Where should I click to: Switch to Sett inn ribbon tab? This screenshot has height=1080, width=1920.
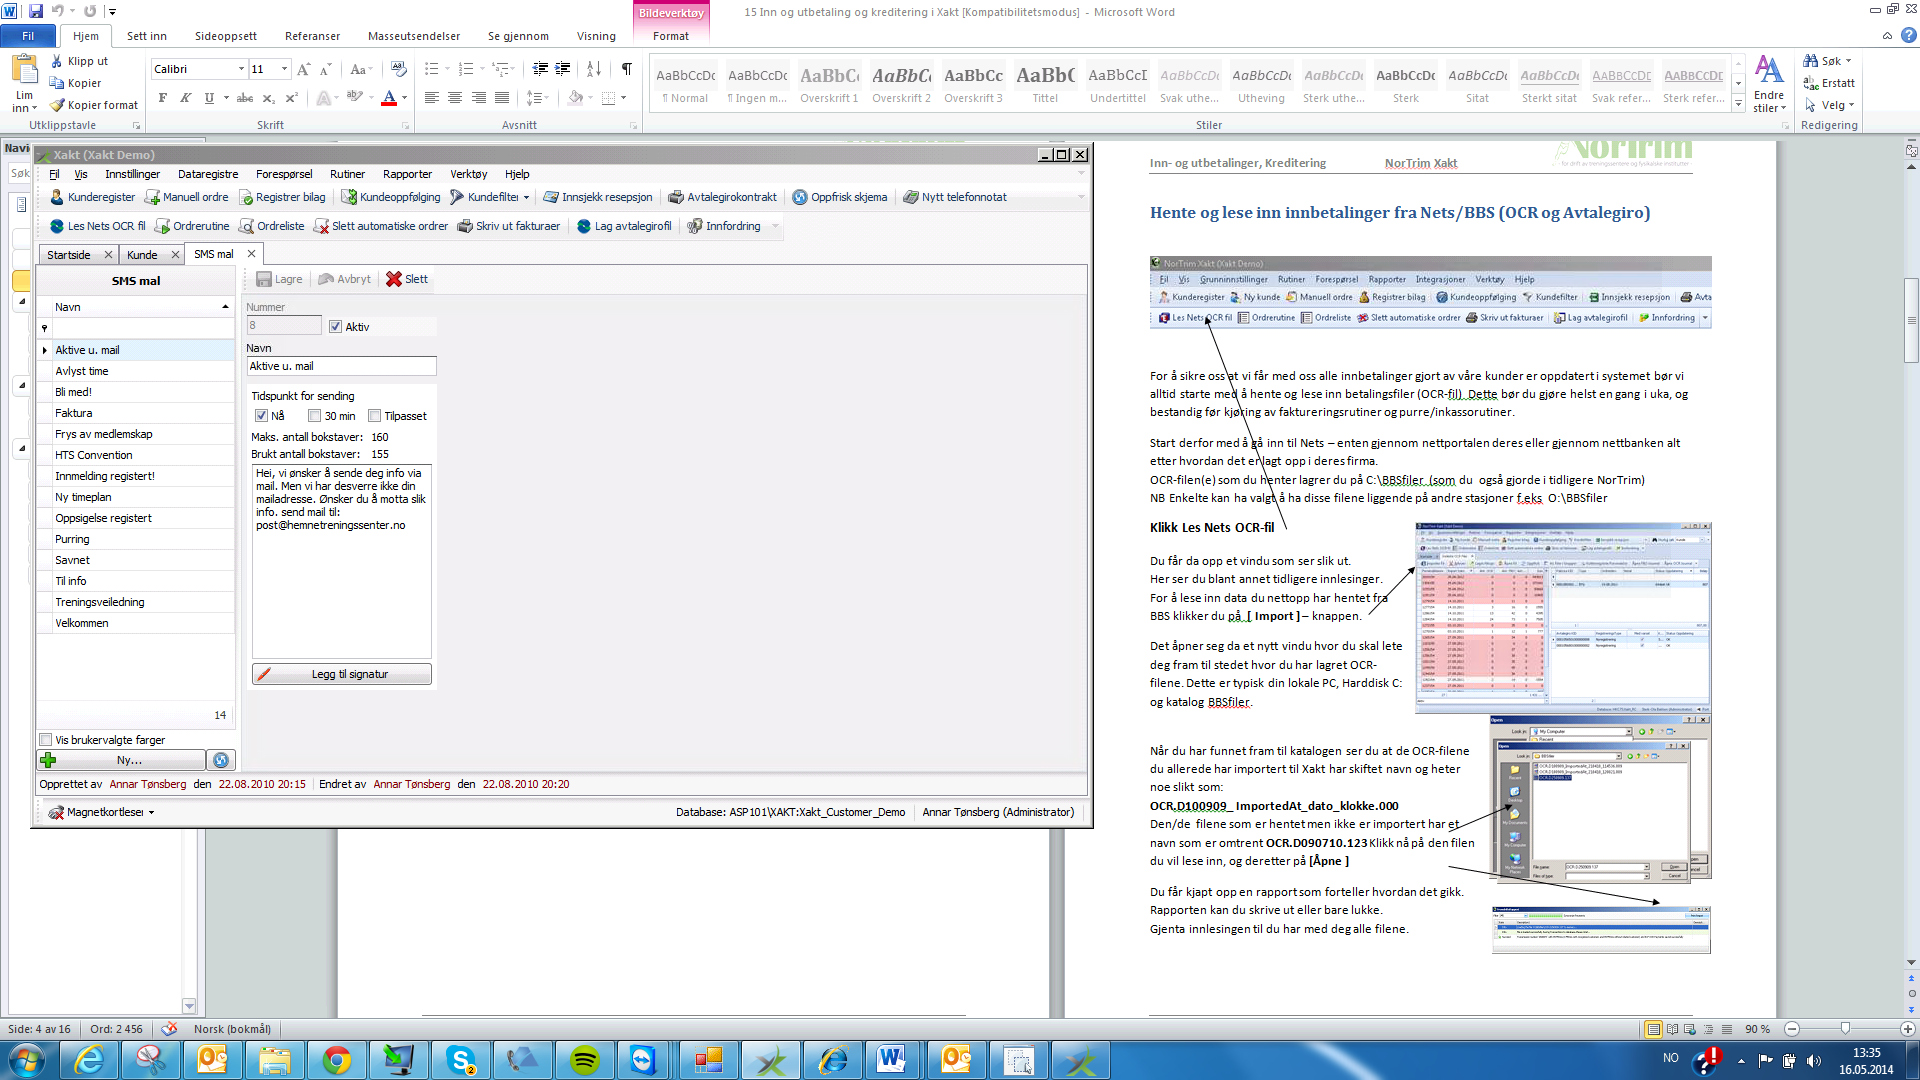pyautogui.click(x=147, y=36)
